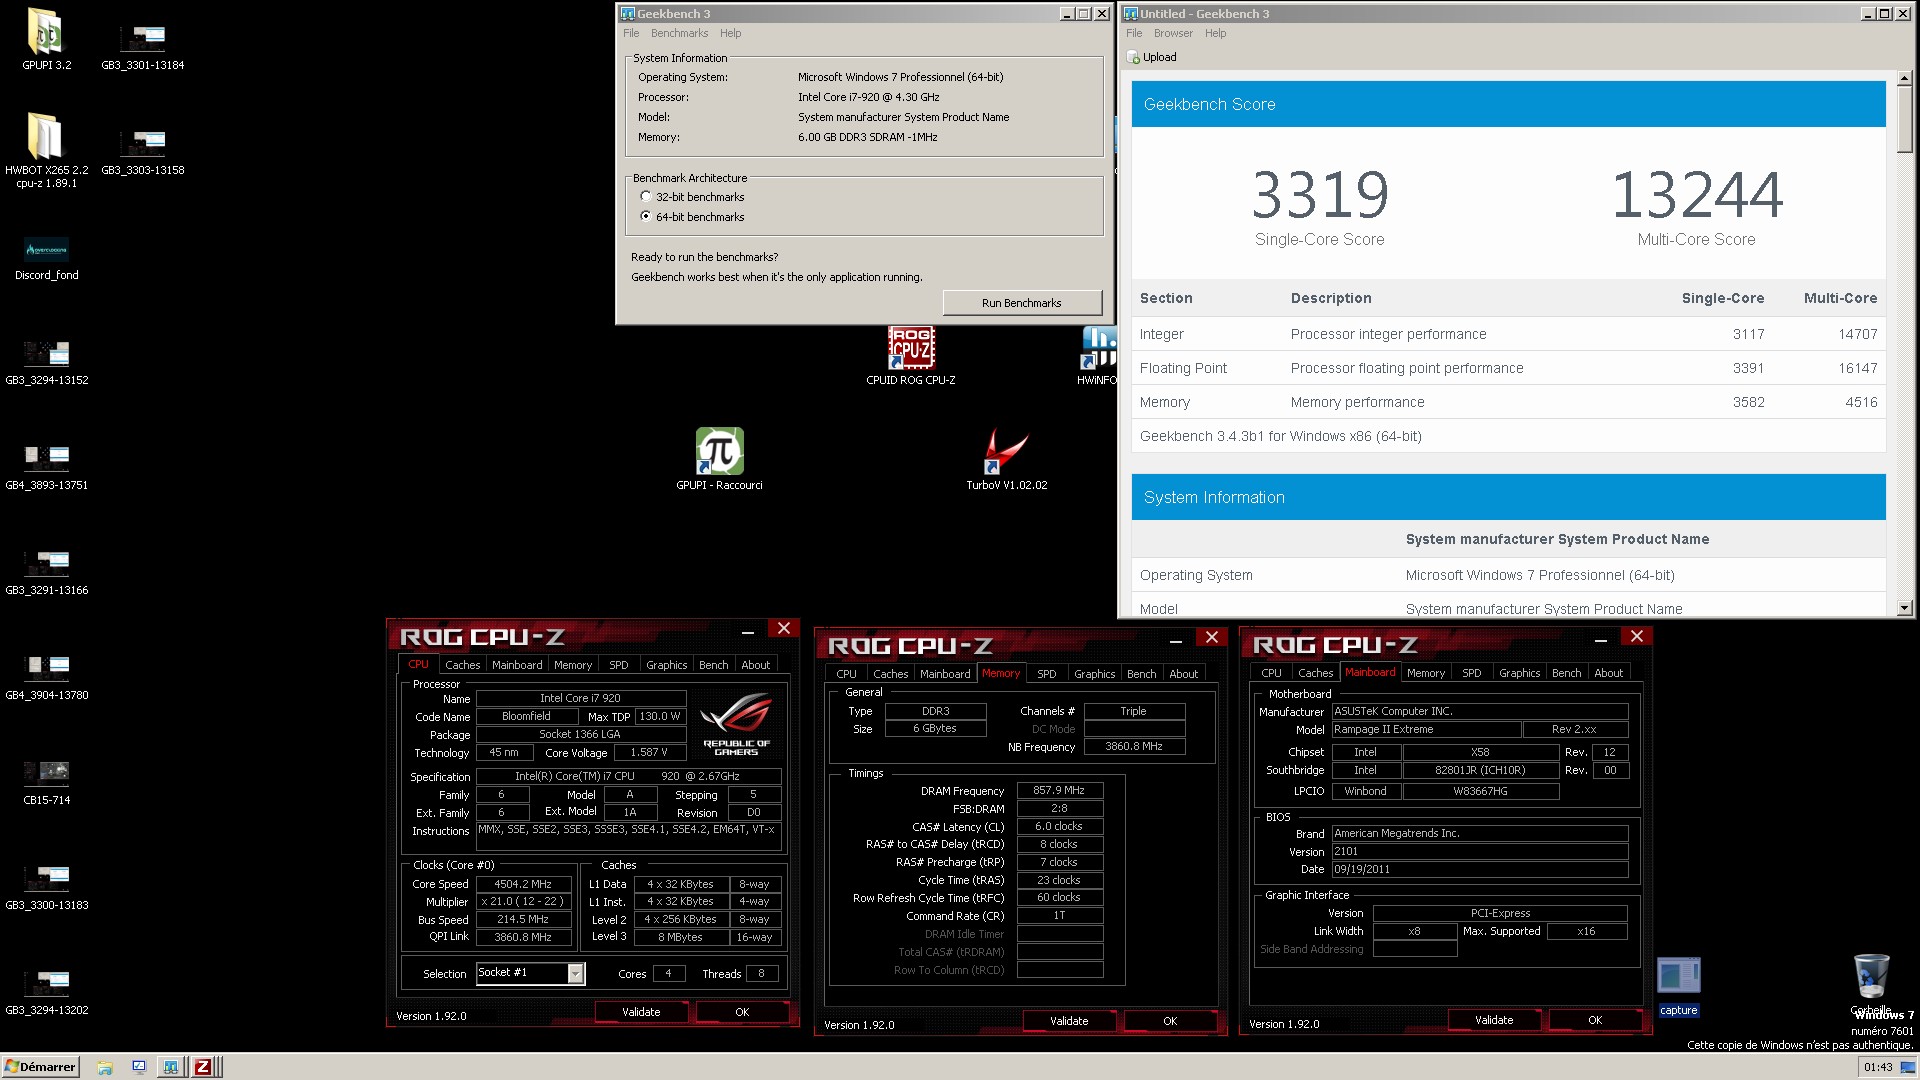Click Memory performance row in results
1920x1080 pixels.
1508,402
